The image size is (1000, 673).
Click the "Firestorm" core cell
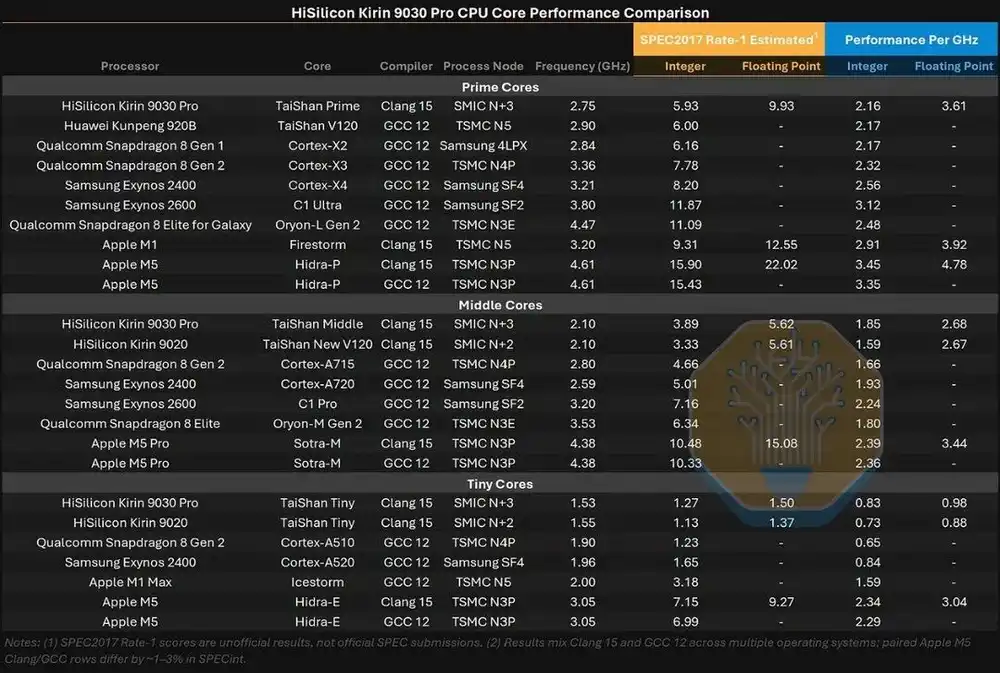(x=318, y=244)
